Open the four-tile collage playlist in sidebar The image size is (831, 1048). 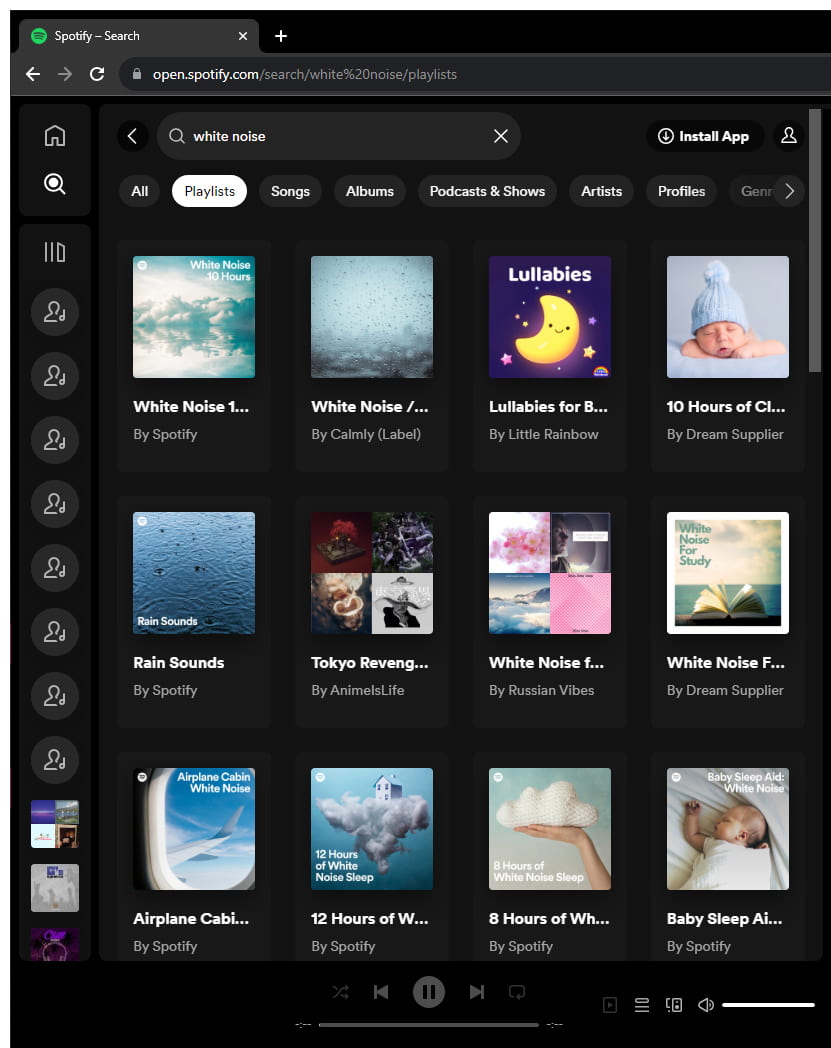pyautogui.click(x=55, y=824)
